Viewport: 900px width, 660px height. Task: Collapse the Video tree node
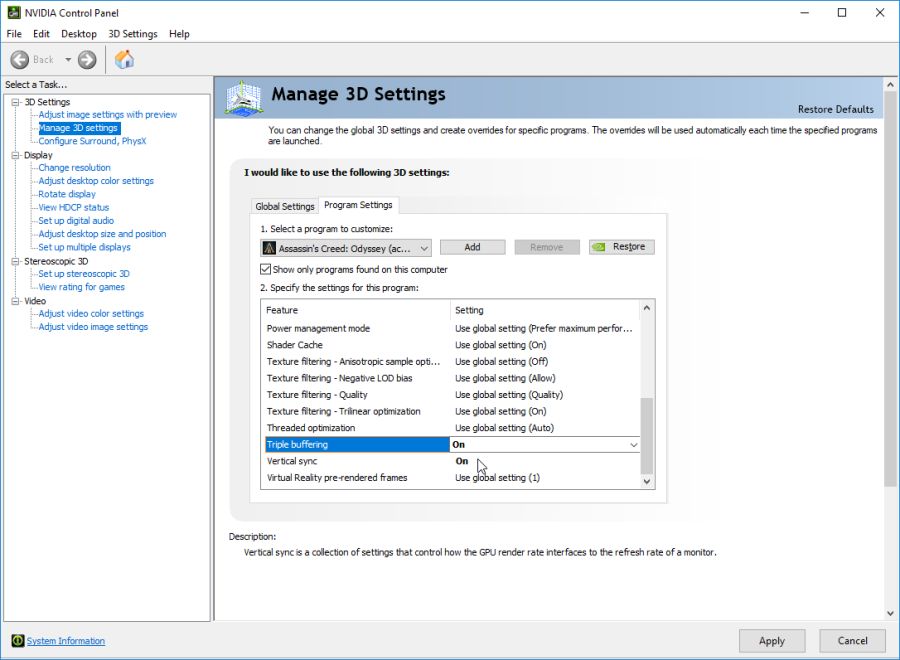pyautogui.click(x=15, y=301)
